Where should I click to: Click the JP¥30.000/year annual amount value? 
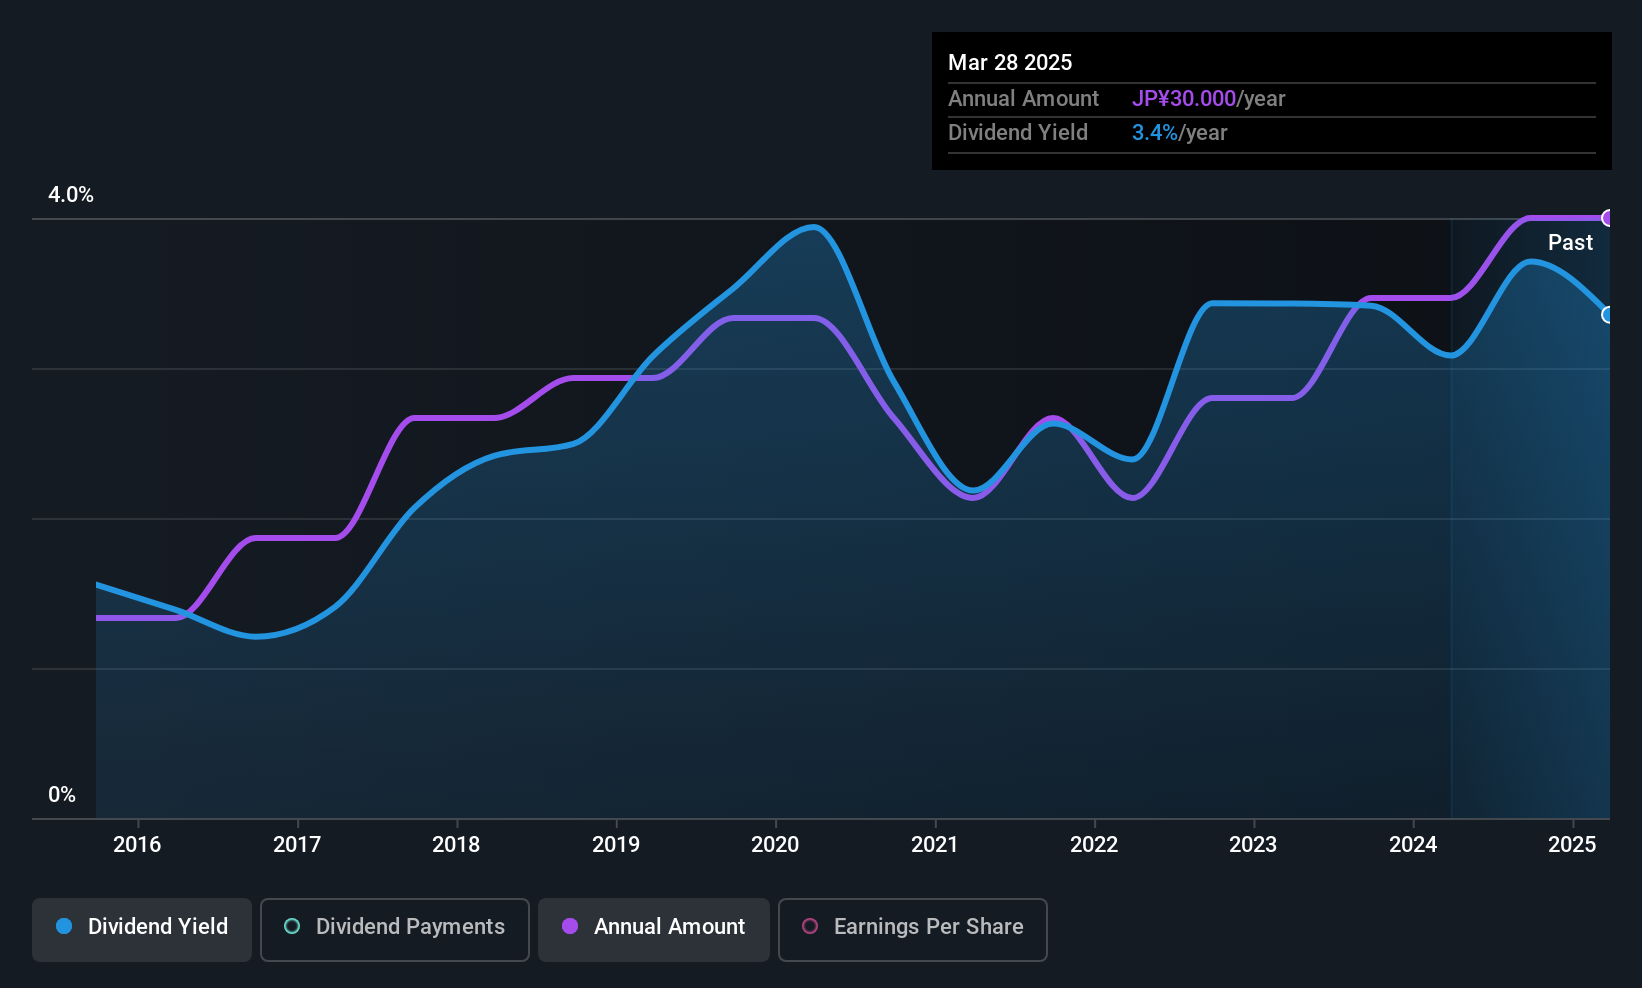click(x=1208, y=99)
